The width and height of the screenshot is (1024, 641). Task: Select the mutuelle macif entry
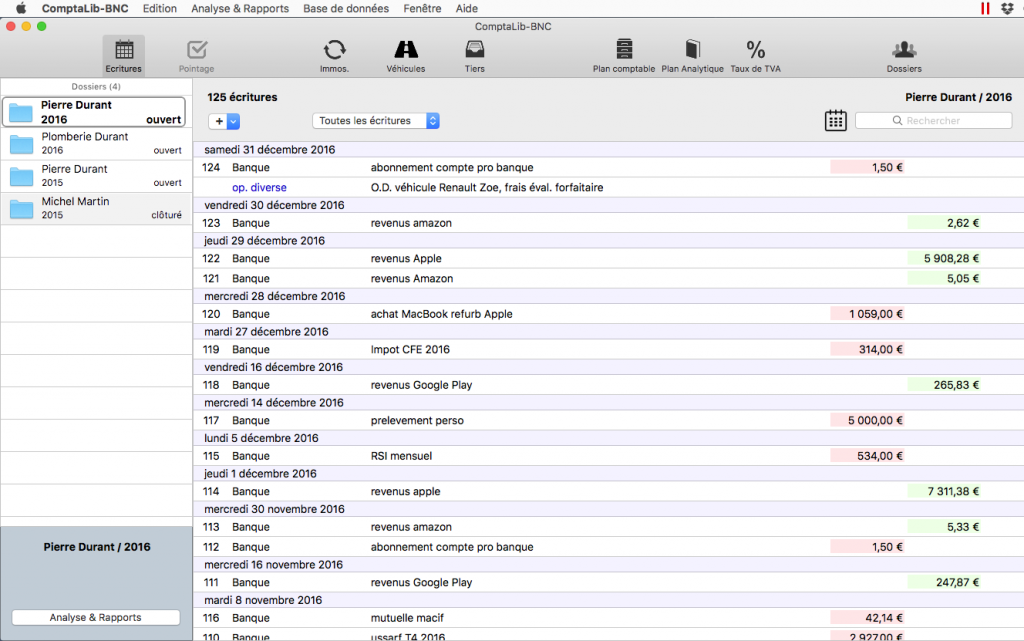point(609,618)
